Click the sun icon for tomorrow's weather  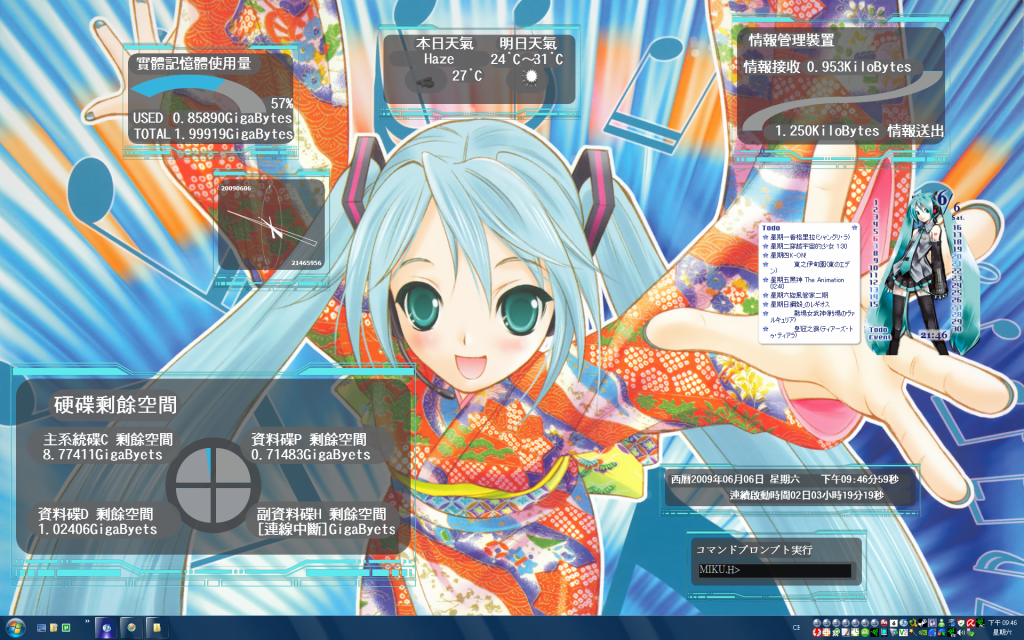530,76
